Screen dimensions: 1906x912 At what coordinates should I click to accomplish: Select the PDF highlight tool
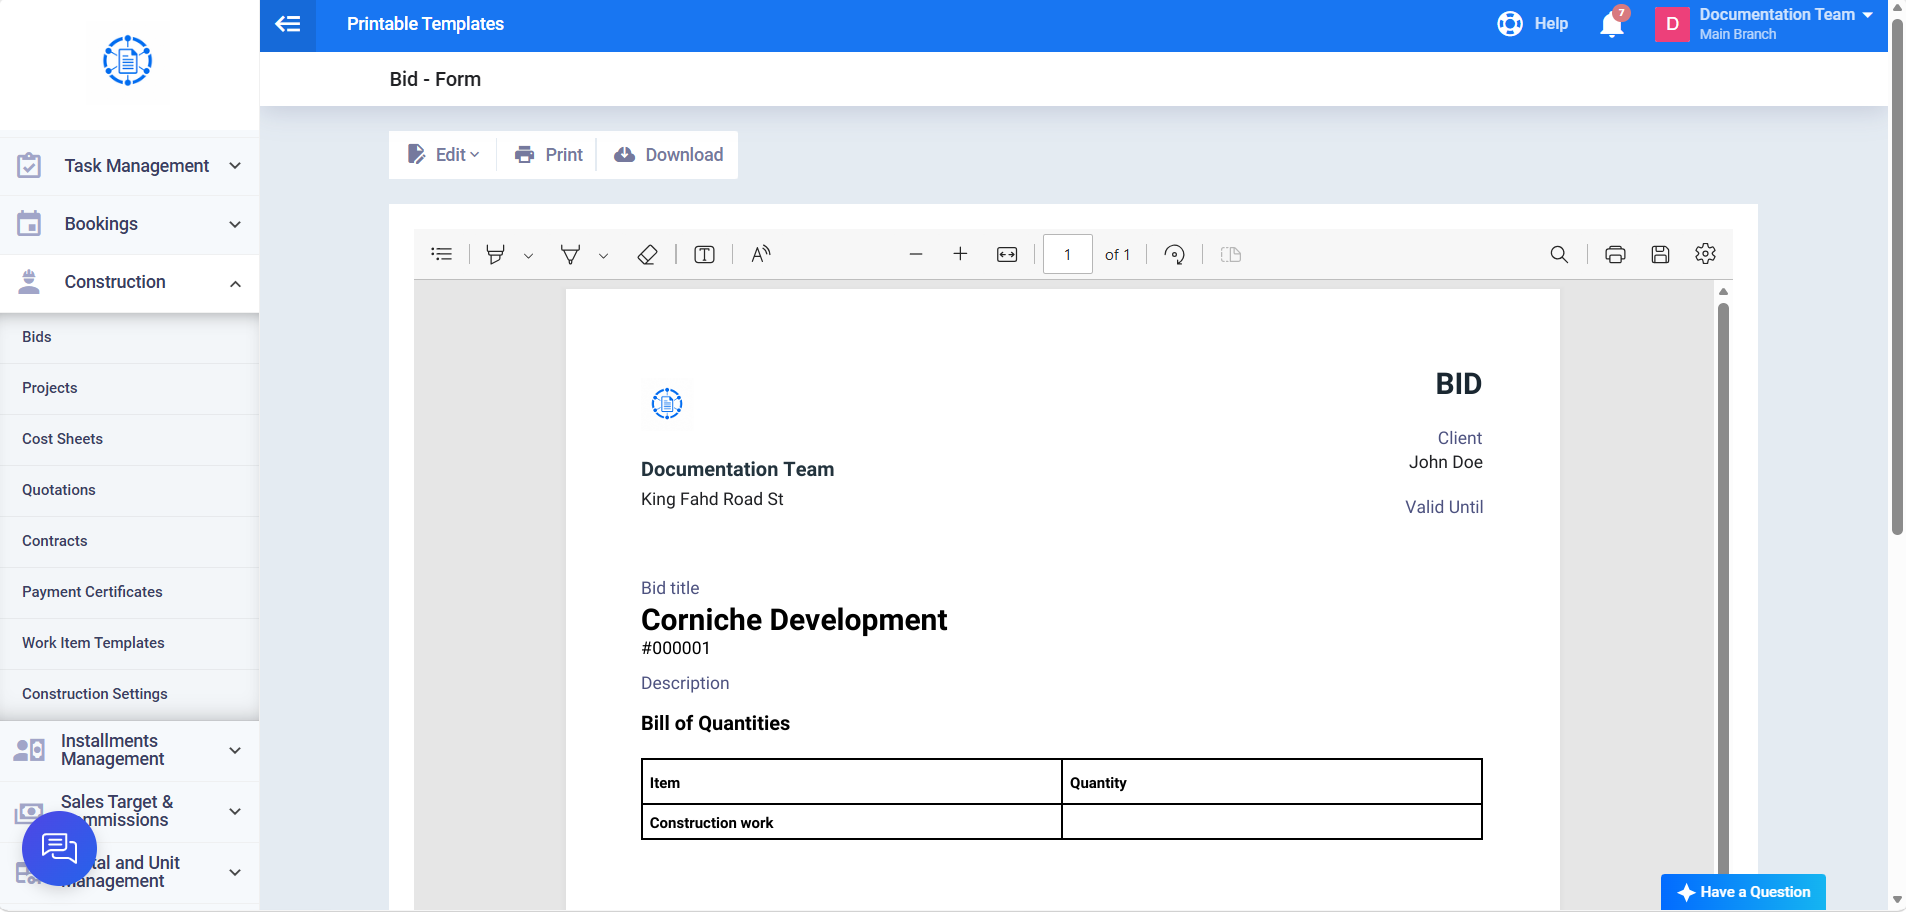pos(495,254)
